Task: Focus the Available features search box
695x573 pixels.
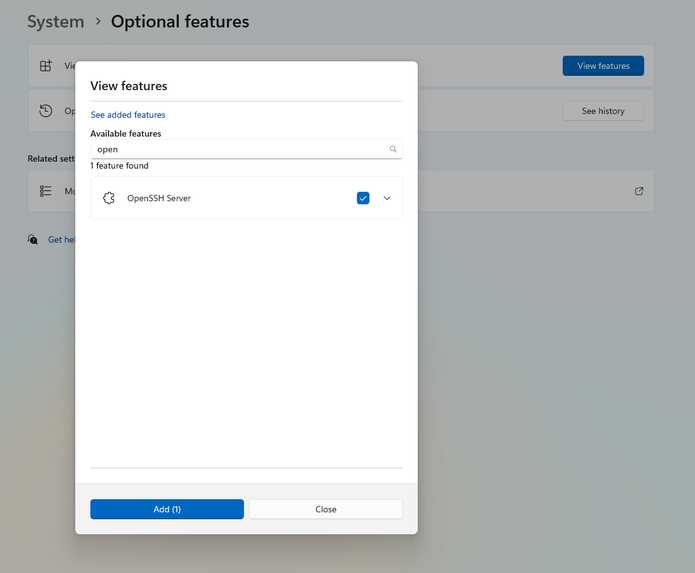Action: [240, 149]
